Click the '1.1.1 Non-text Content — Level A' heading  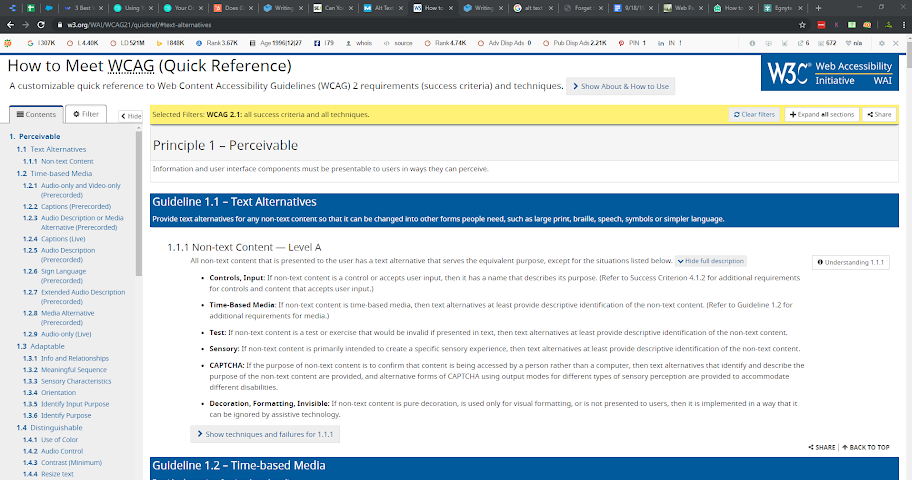pyautogui.click(x=244, y=247)
